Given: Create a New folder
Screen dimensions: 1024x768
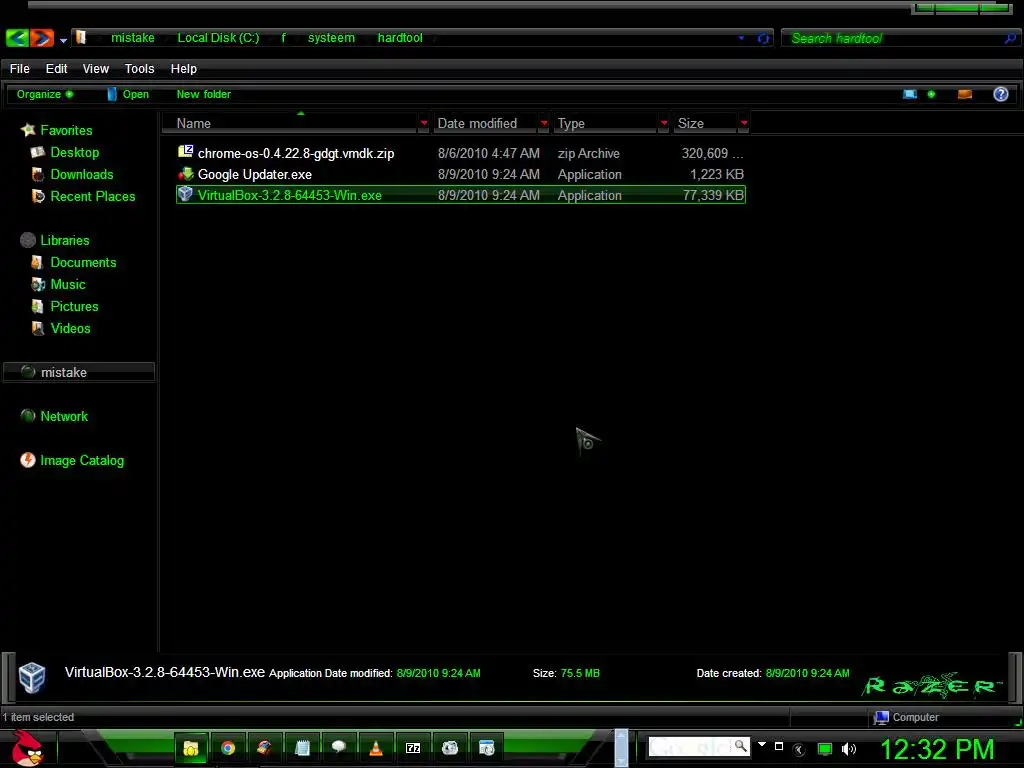Looking at the screenshot, I should tap(203, 94).
